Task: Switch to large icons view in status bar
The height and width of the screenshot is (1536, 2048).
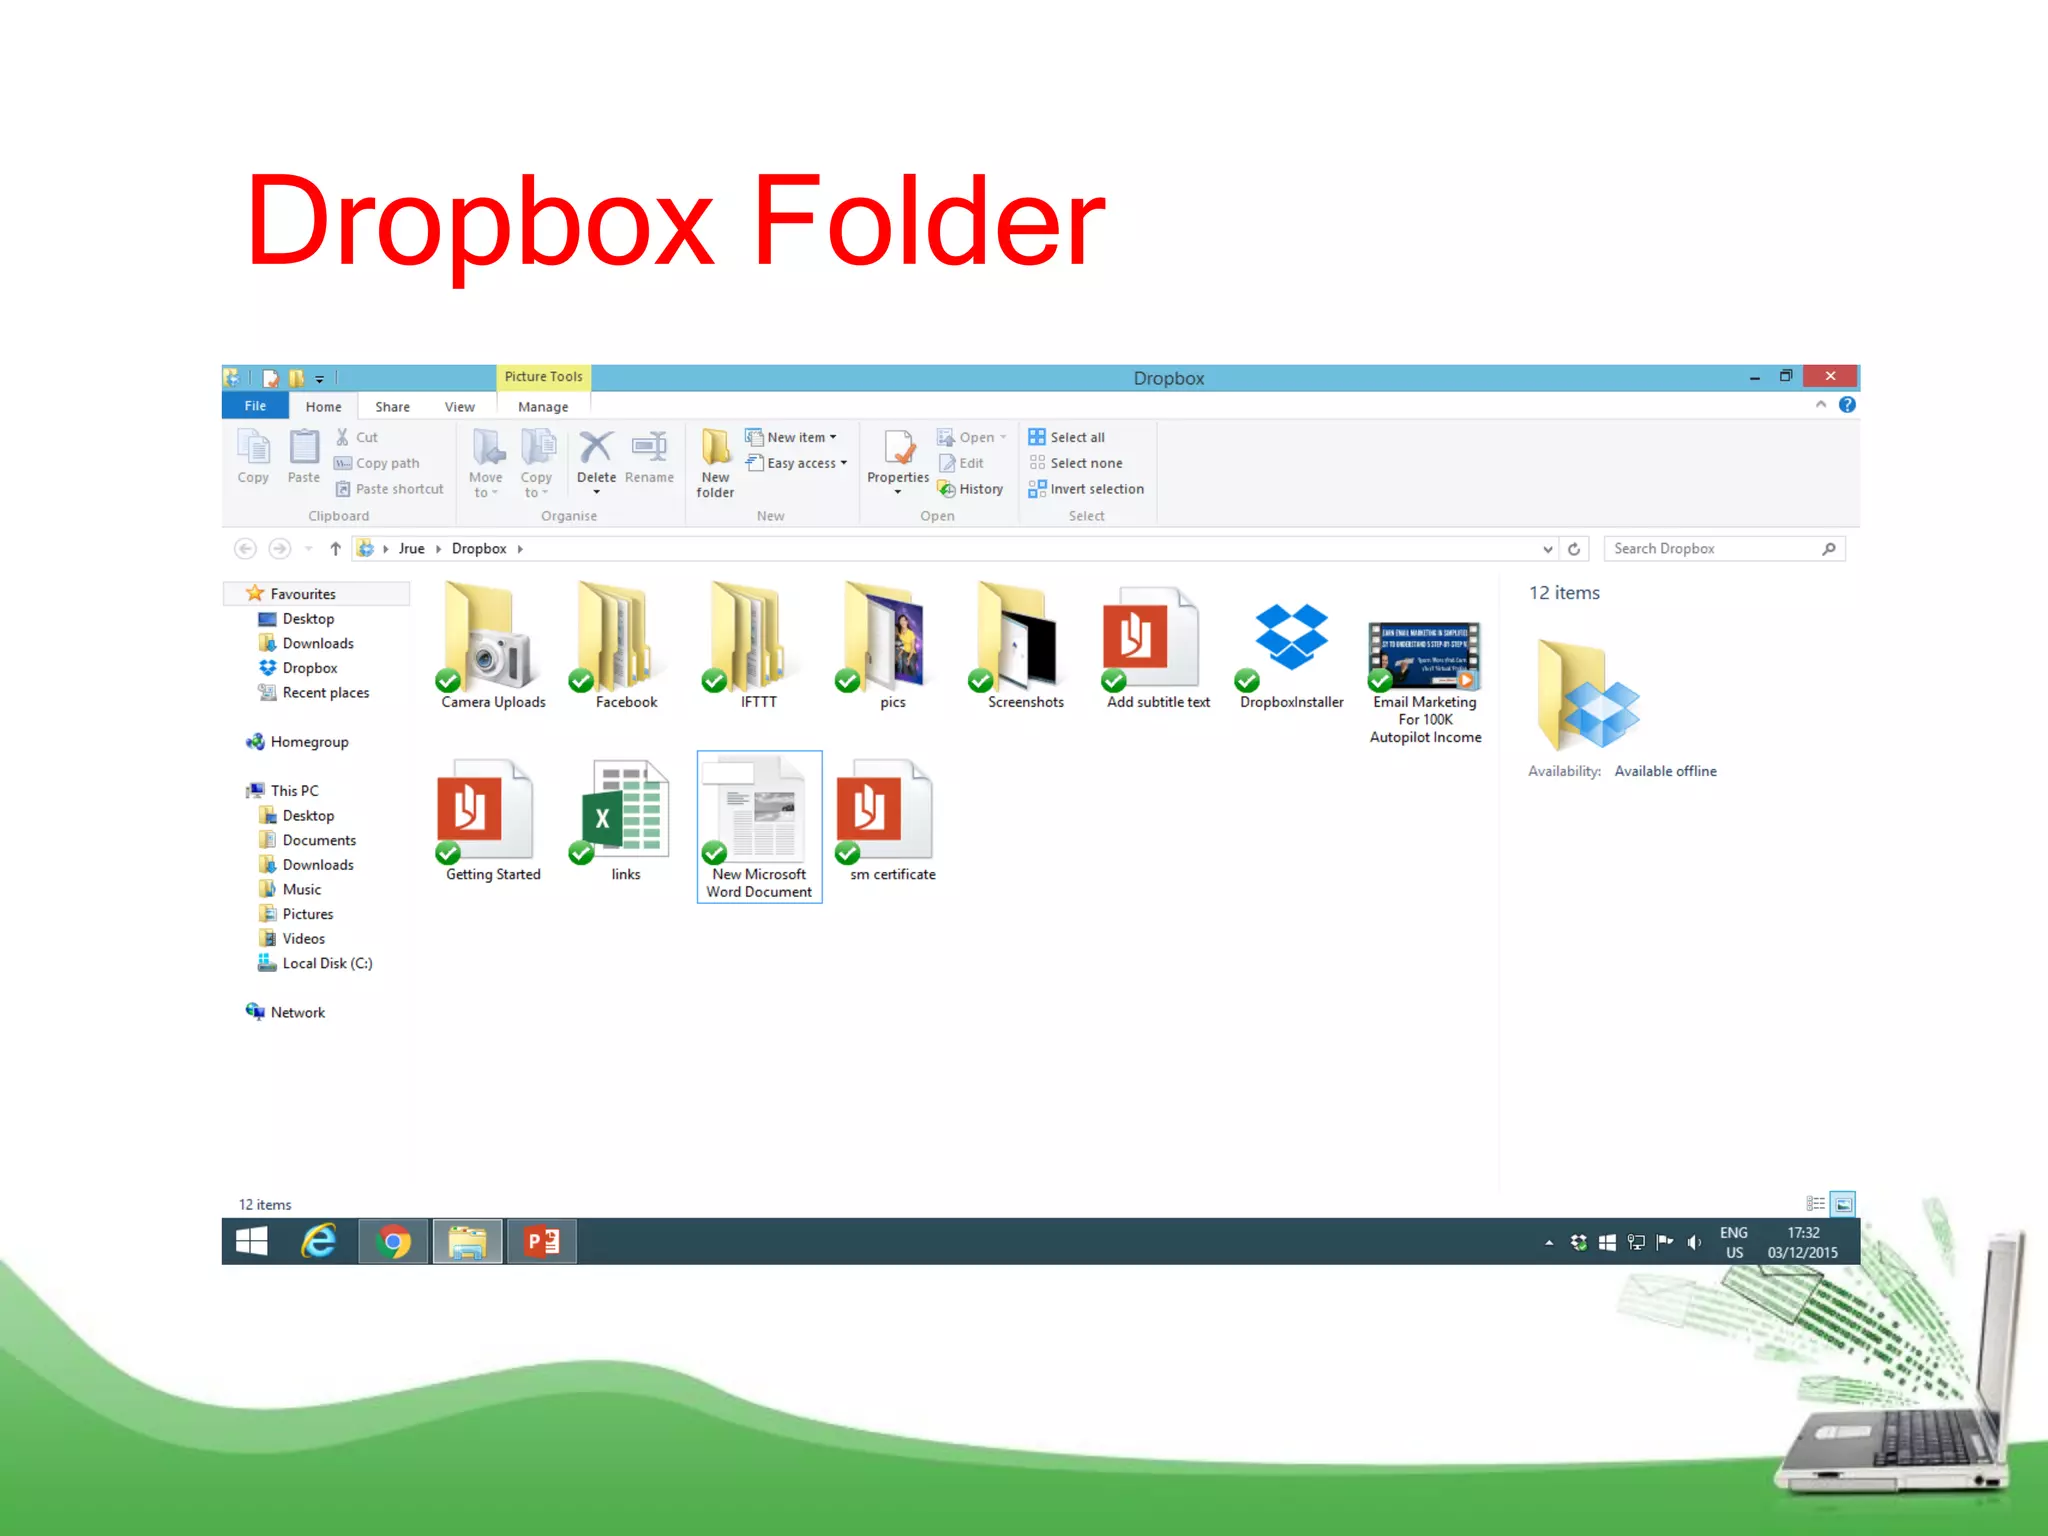Action: (1843, 1204)
